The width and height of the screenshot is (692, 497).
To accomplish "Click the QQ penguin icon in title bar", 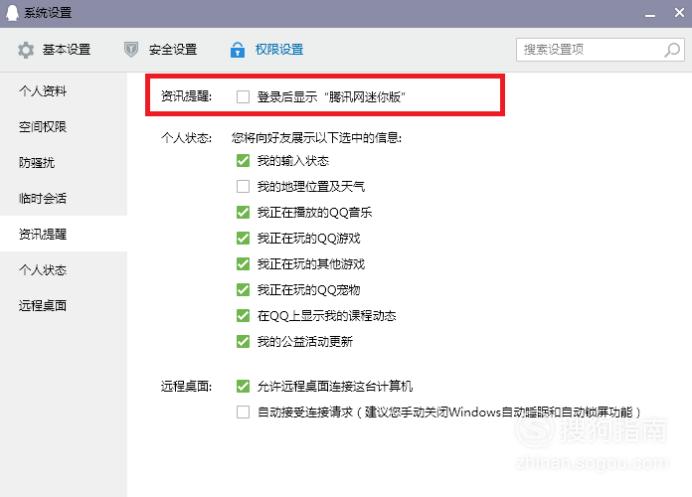I will point(12,12).
